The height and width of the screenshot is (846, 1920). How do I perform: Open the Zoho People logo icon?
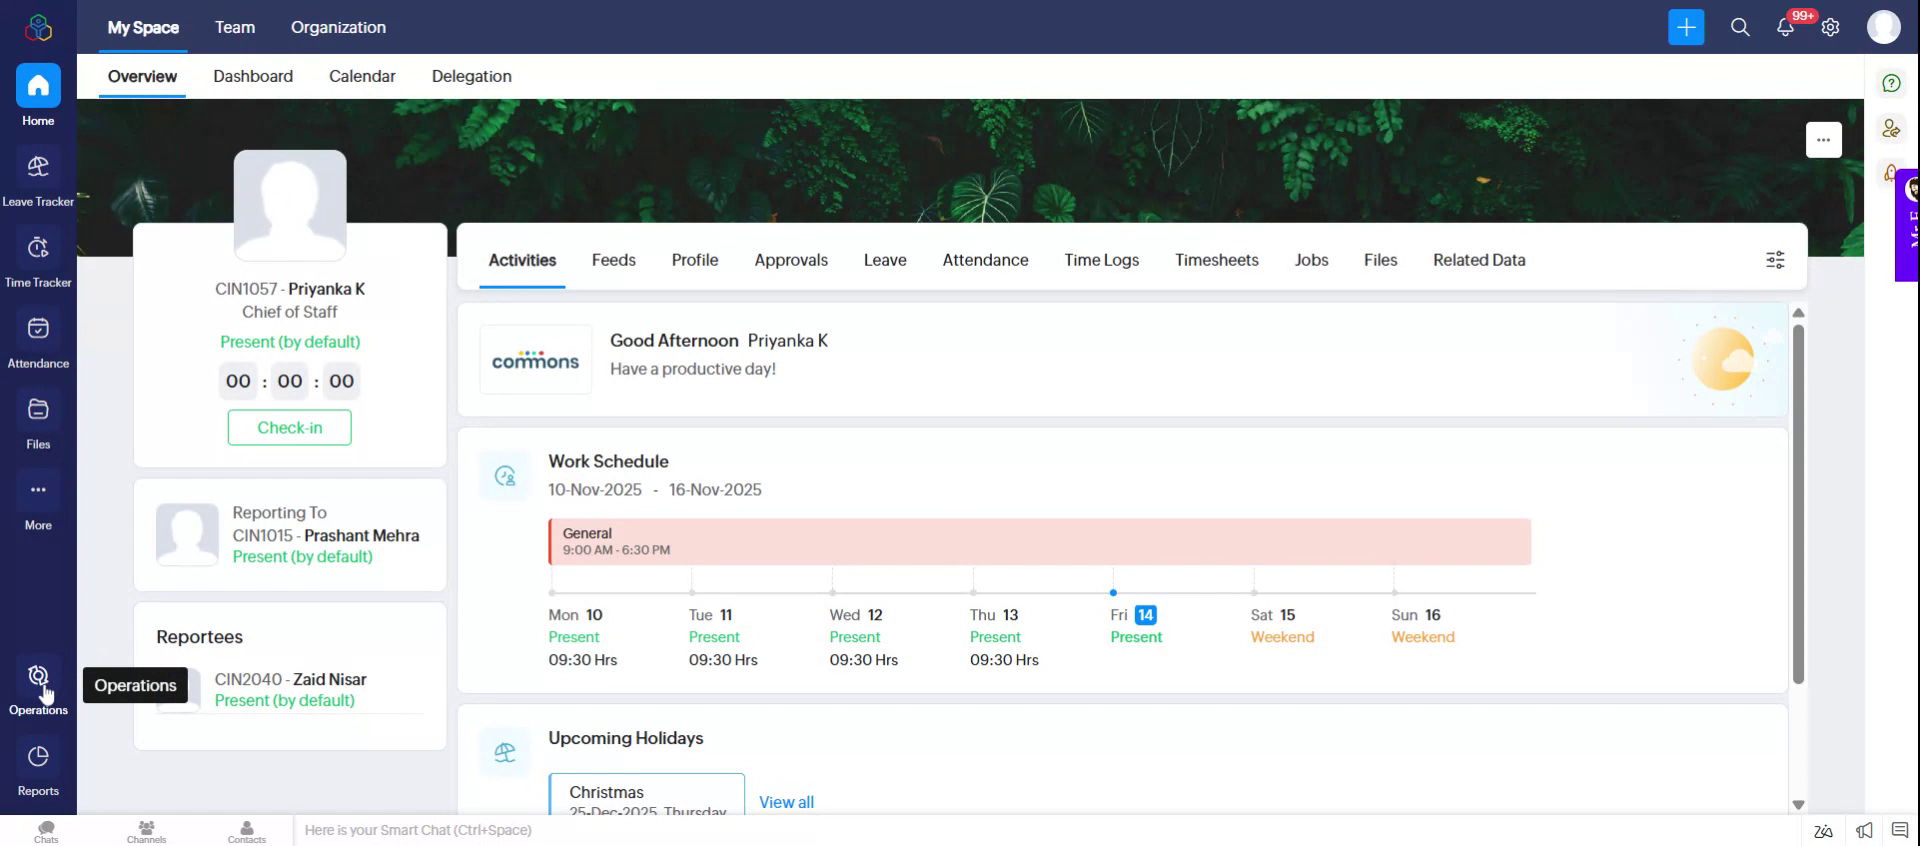pyautogui.click(x=38, y=27)
